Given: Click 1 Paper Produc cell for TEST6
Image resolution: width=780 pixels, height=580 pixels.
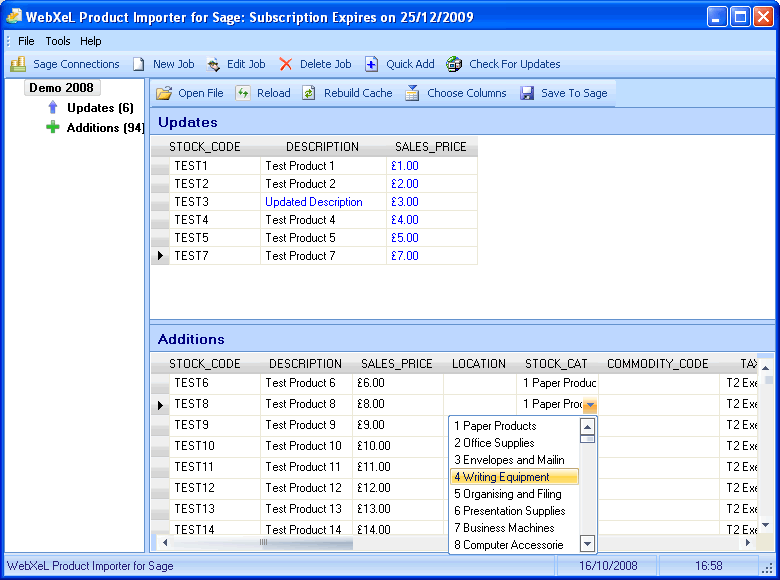Looking at the screenshot, I should point(558,383).
